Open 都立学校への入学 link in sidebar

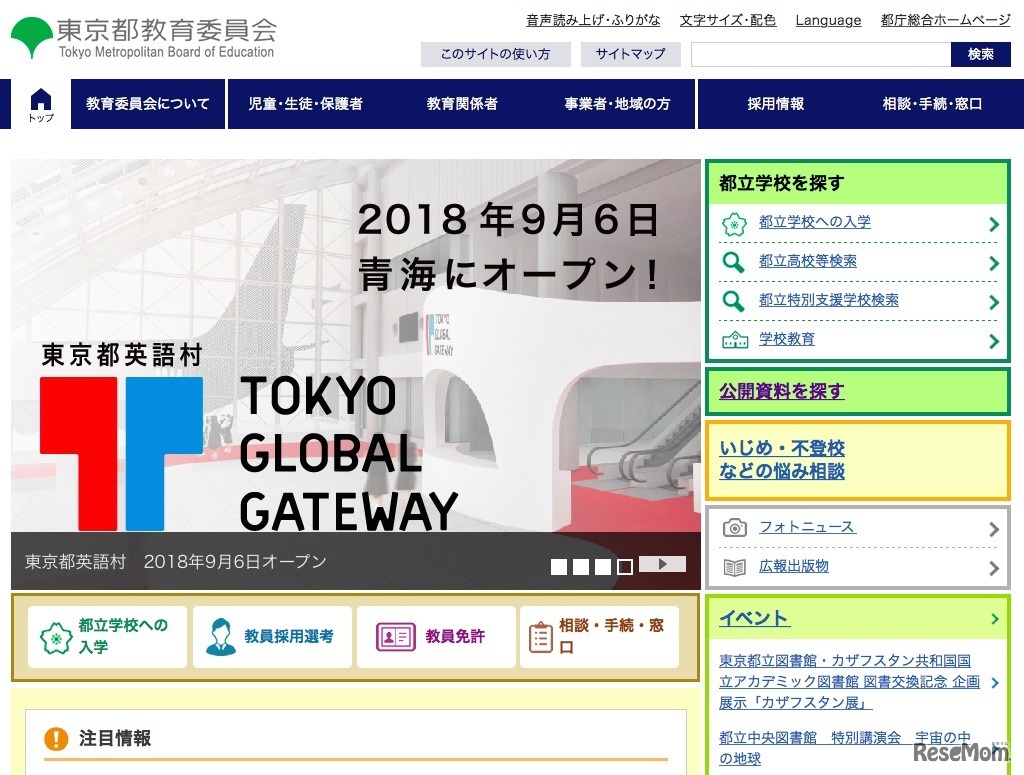[814, 222]
